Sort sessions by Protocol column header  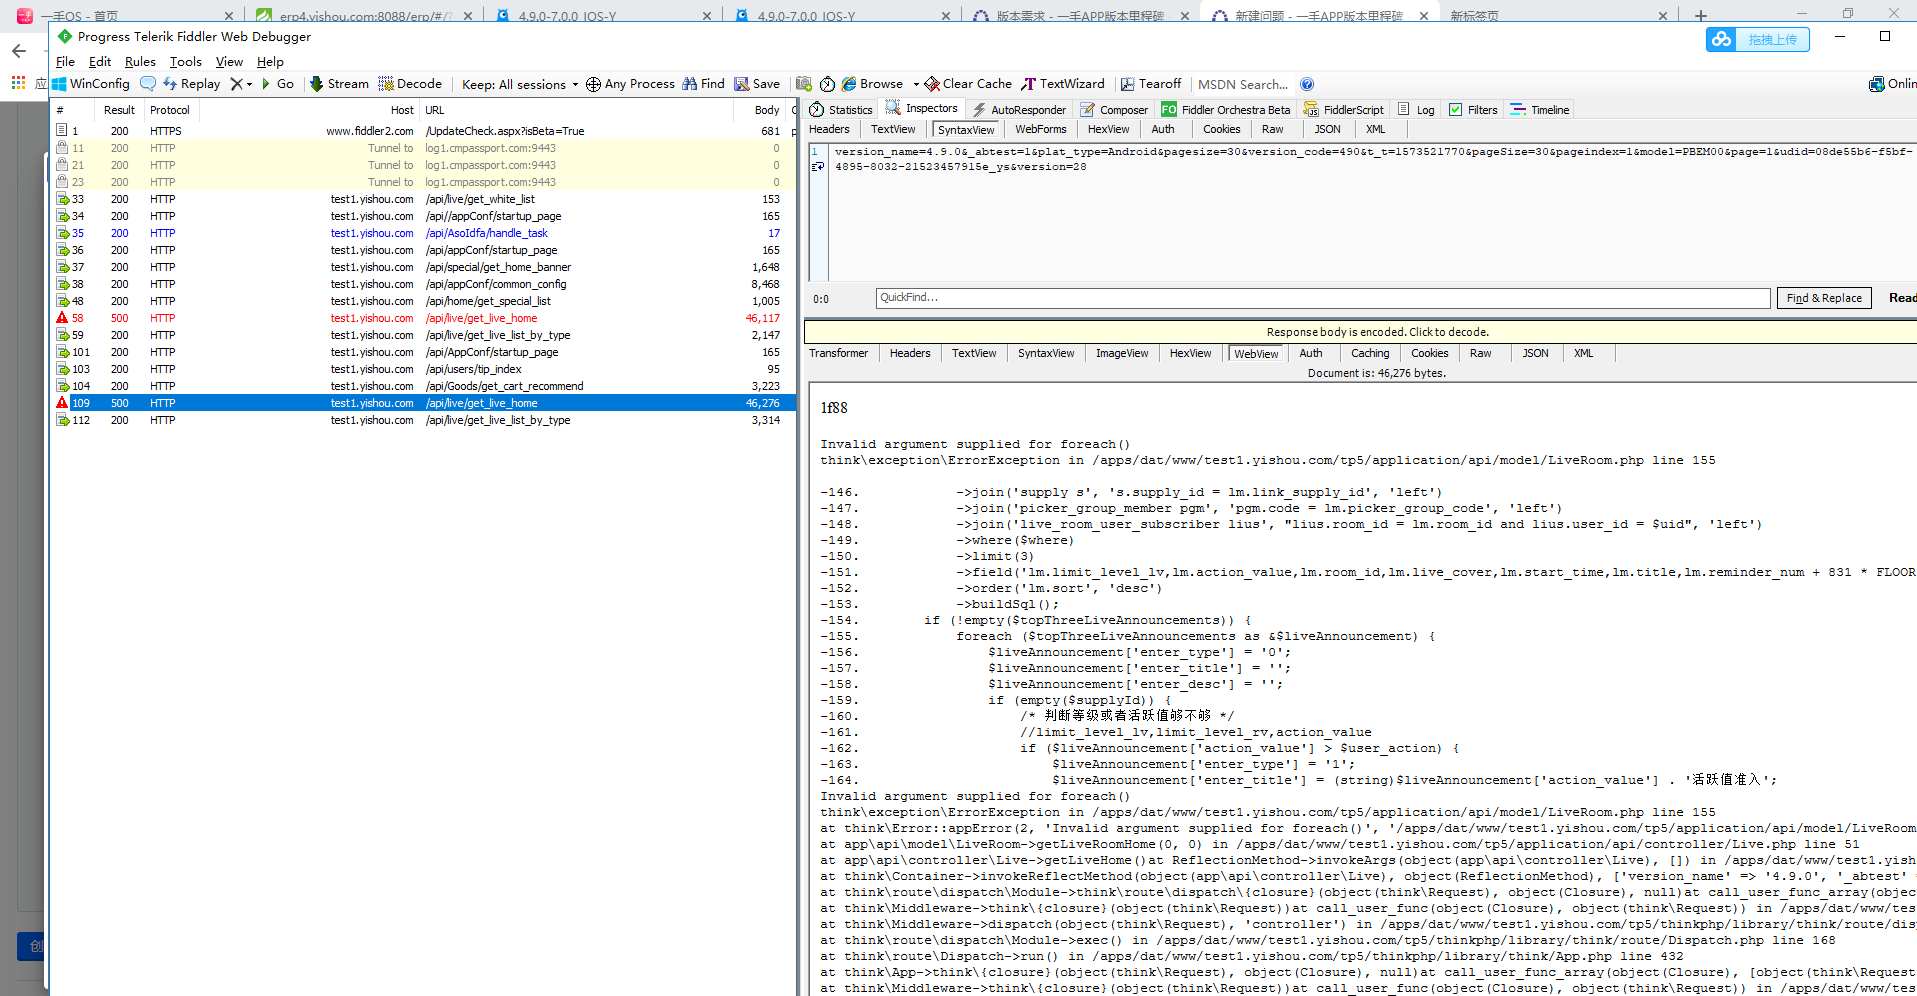point(170,110)
